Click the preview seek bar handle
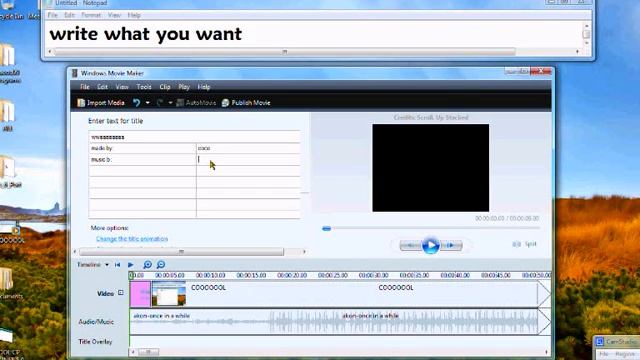The image size is (640, 360). (x=327, y=229)
